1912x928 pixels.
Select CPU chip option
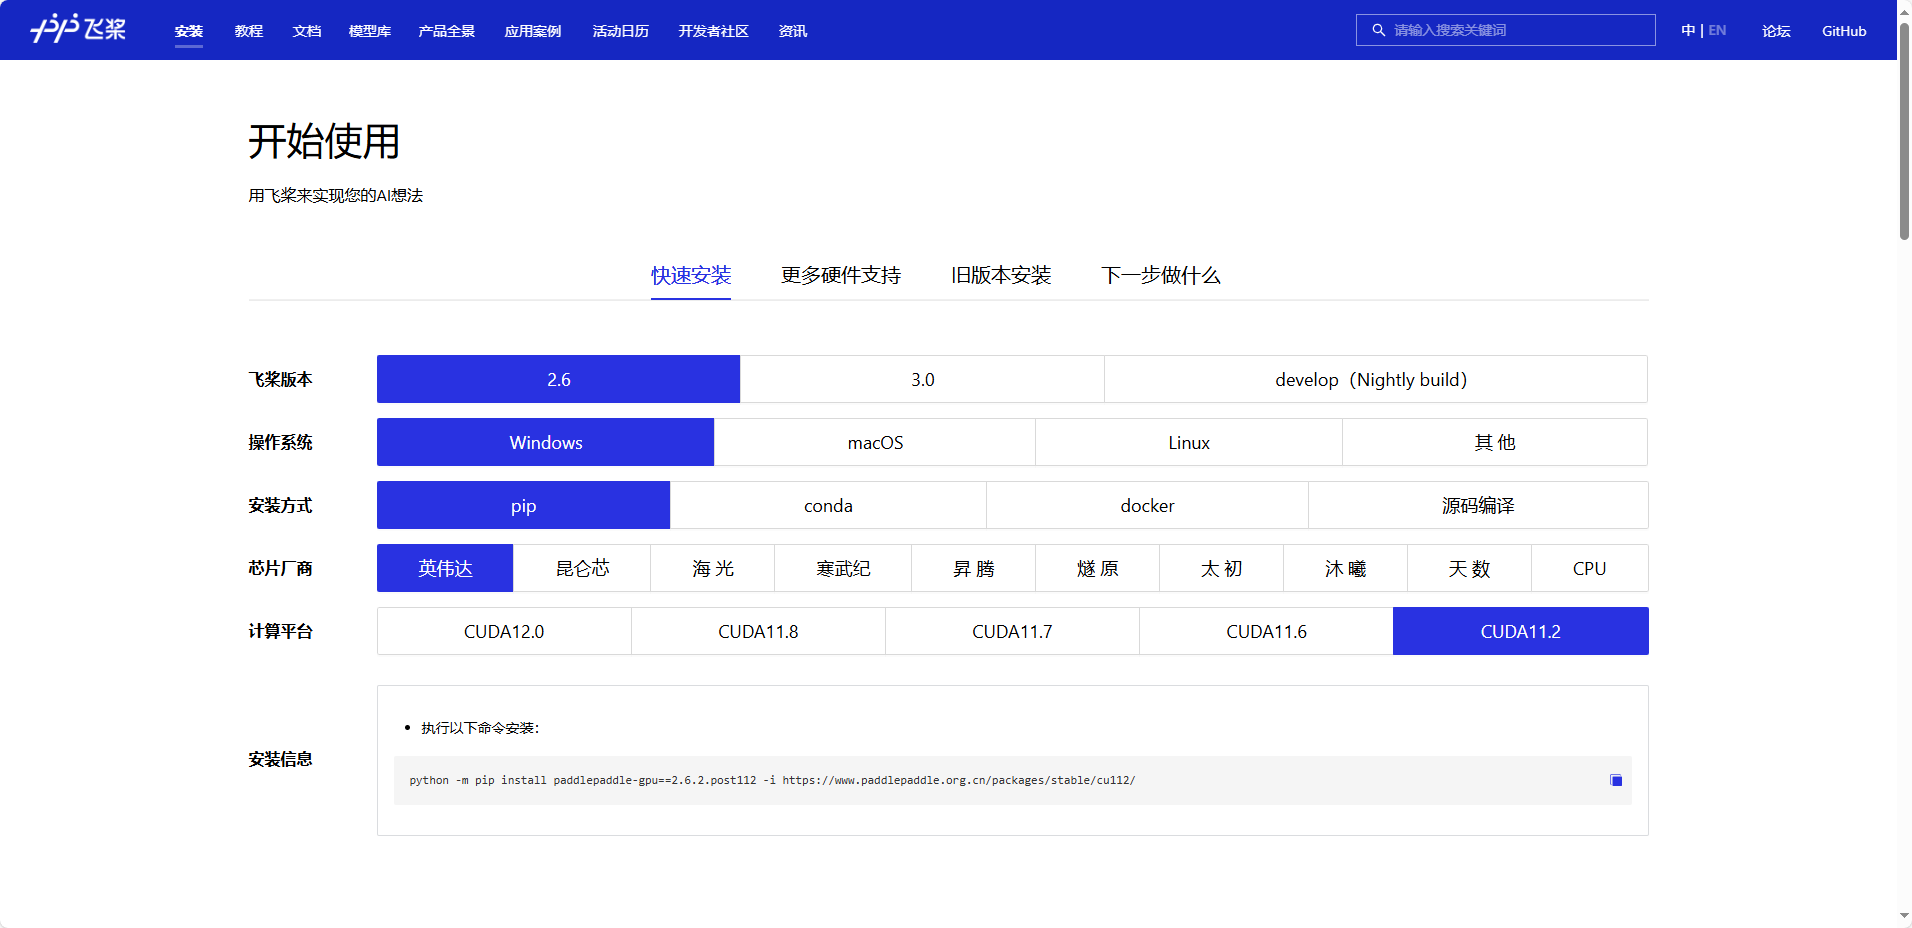pos(1590,568)
